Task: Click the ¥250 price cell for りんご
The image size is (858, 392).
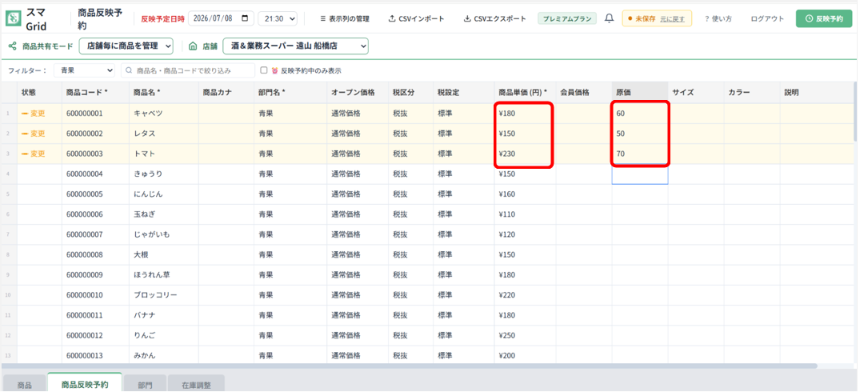Action: [525, 336]
